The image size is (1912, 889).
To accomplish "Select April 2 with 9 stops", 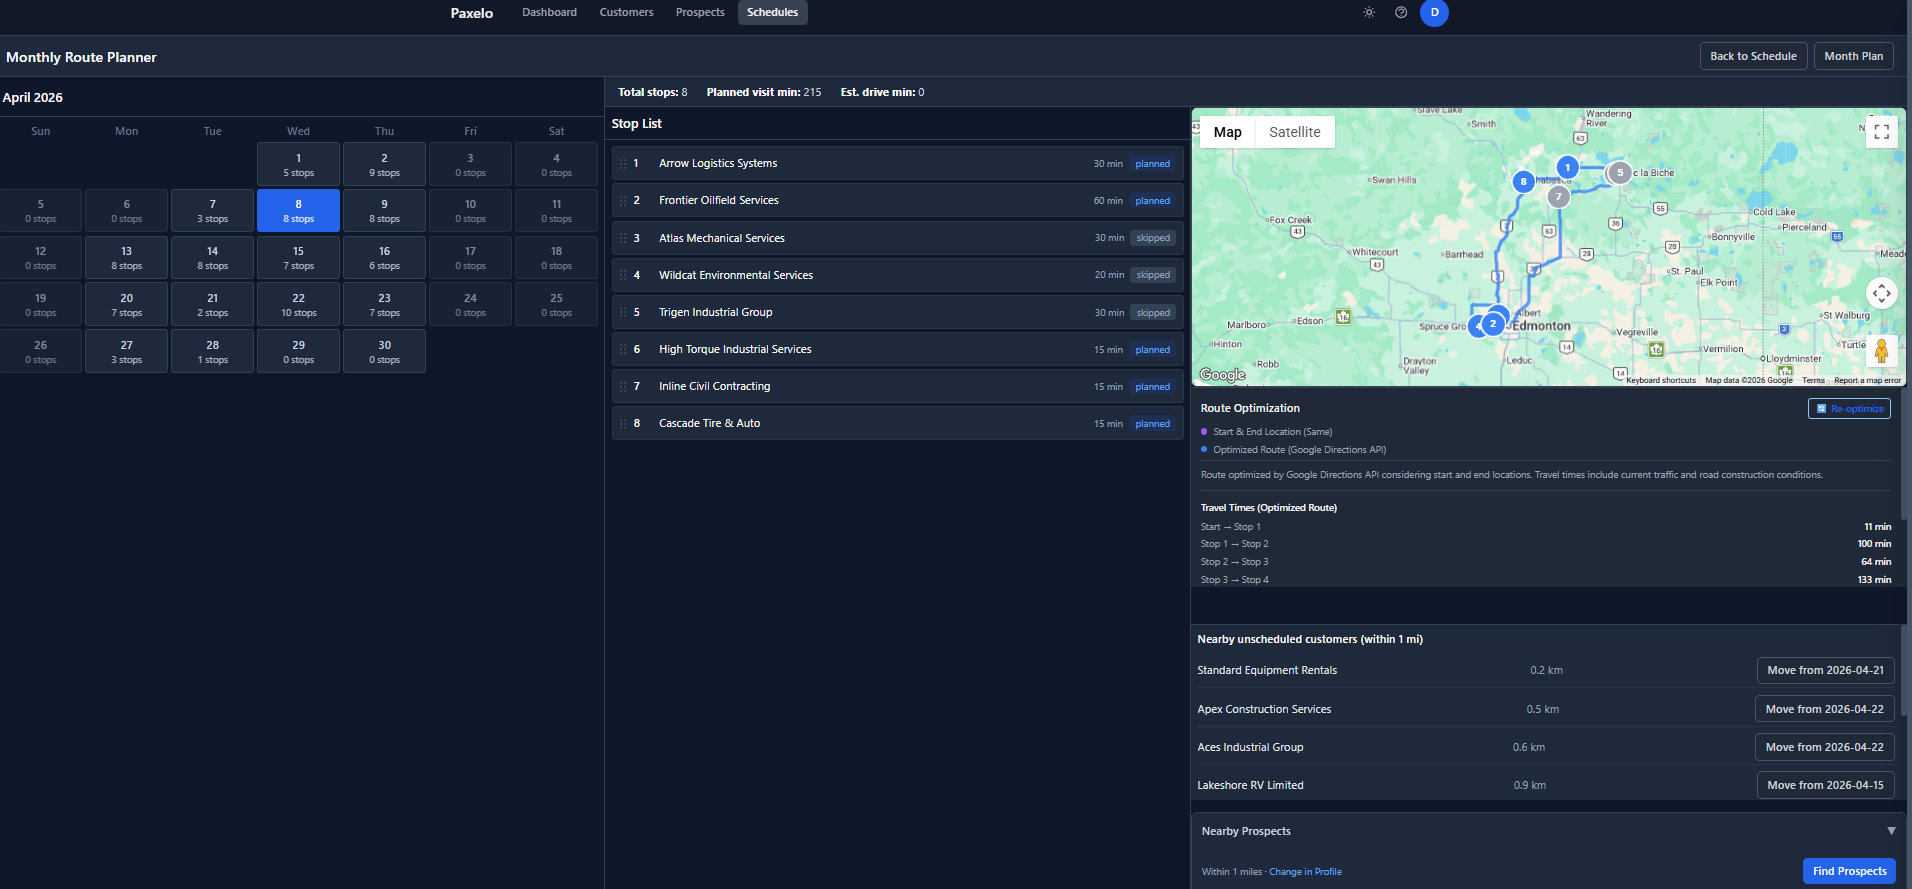I will [384, 164].
